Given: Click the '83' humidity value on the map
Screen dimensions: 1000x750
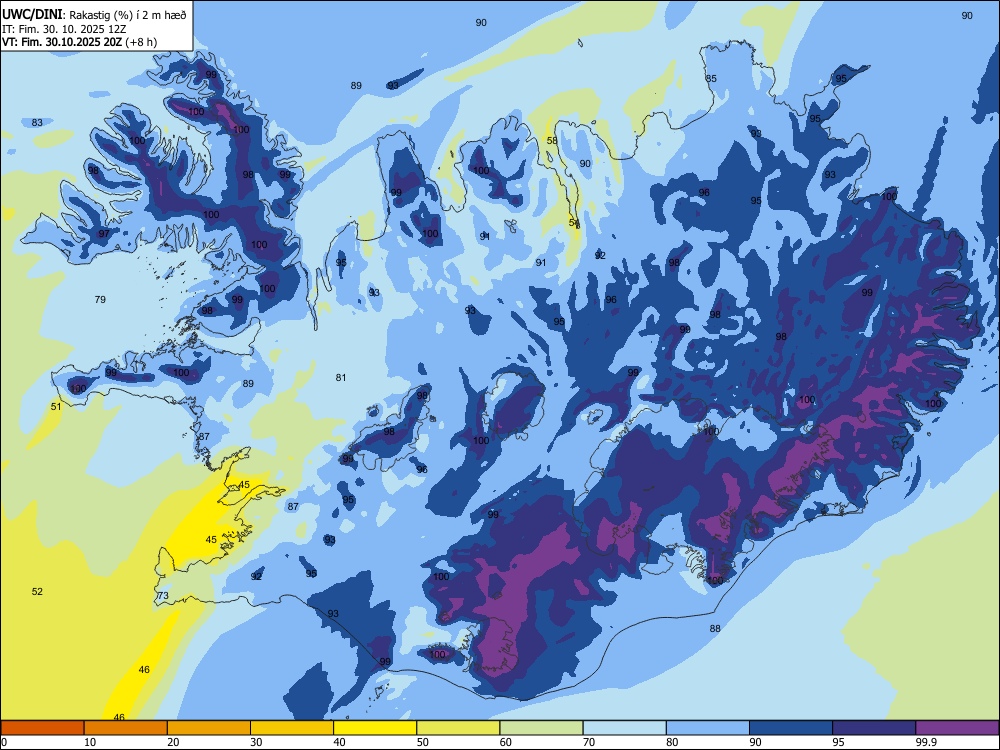Looking at the screenshot, I should (37, 122).
